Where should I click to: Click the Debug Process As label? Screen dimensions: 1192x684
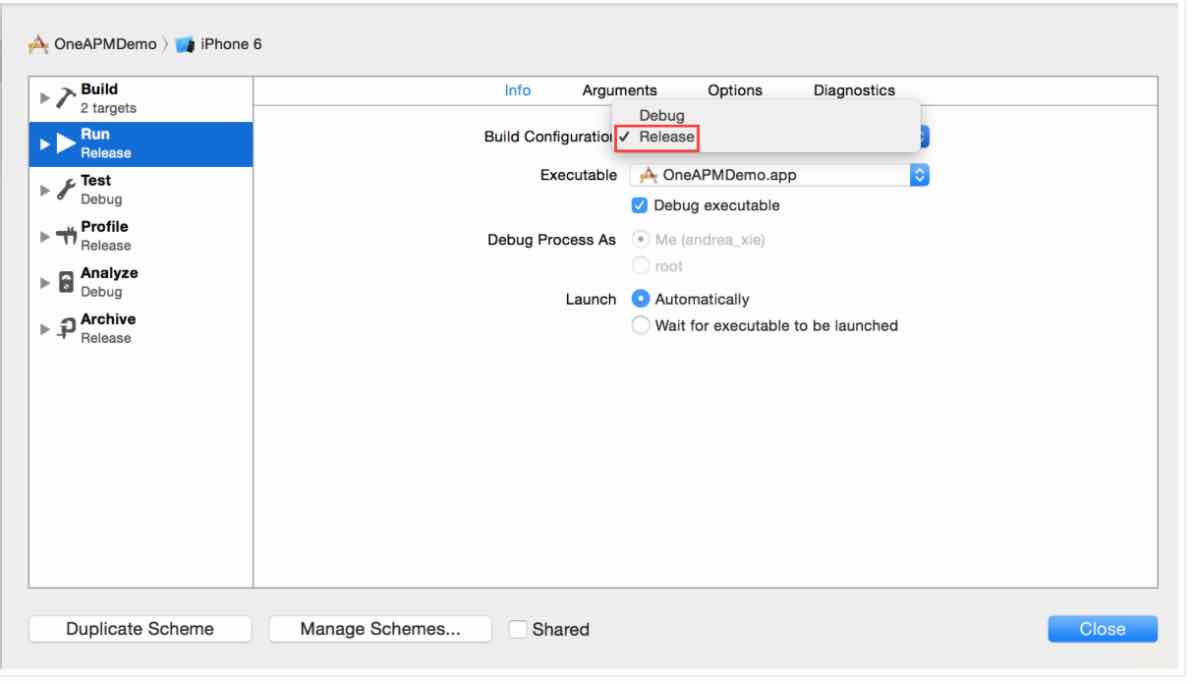[x=551, y=240]
